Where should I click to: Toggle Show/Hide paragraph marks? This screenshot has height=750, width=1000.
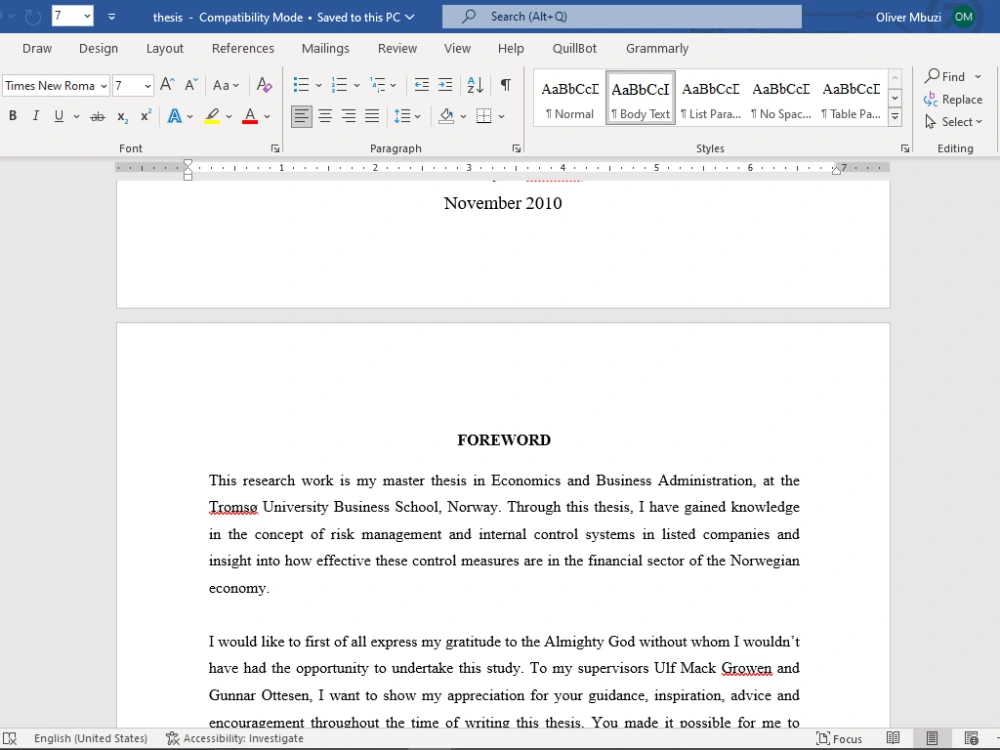[x=505, y=85]
